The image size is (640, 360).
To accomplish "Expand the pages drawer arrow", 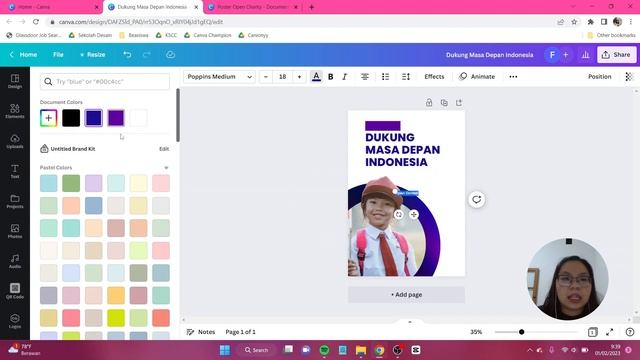I will pyautogui.click(x=410, y=322).
